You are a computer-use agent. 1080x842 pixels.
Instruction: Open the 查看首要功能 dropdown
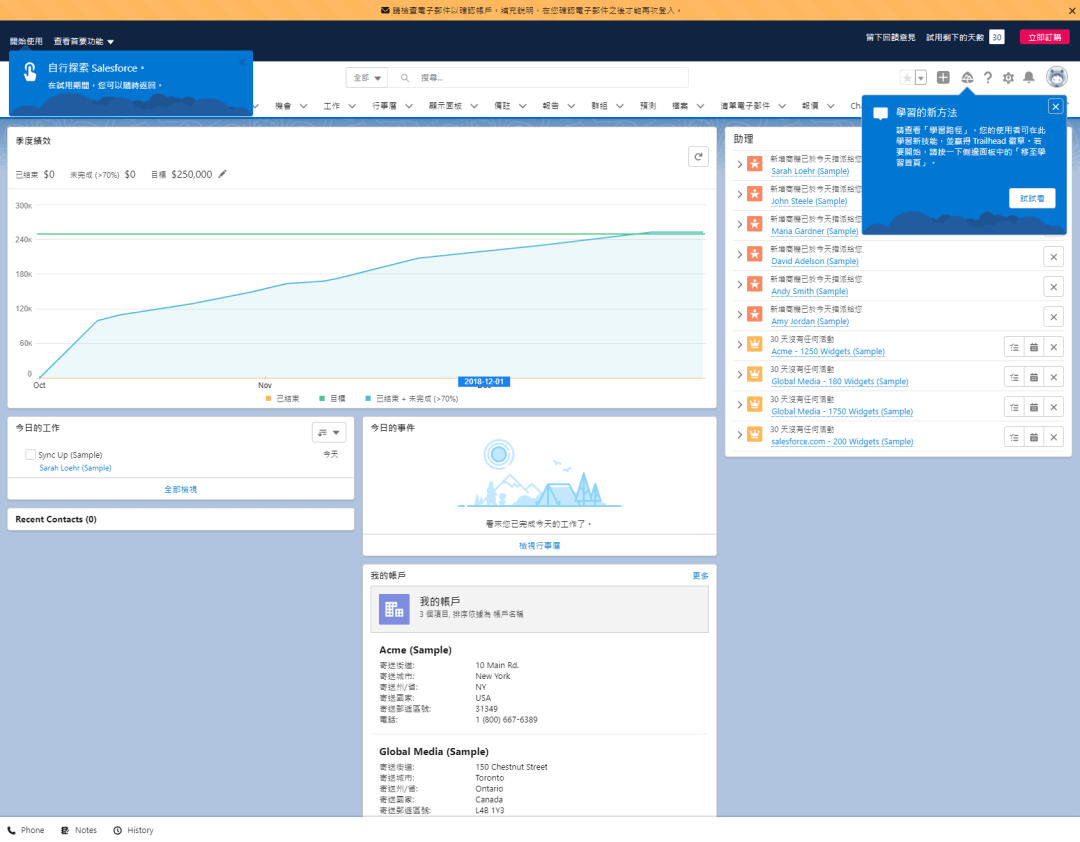[x=83, y=41]
